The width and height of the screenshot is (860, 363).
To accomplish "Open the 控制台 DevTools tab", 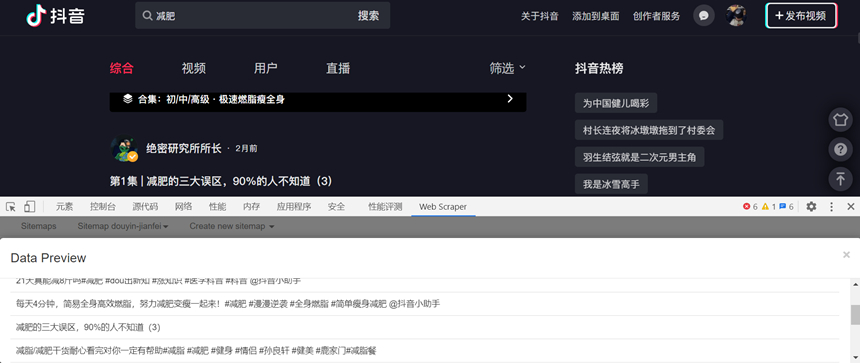I will (103, 207).
